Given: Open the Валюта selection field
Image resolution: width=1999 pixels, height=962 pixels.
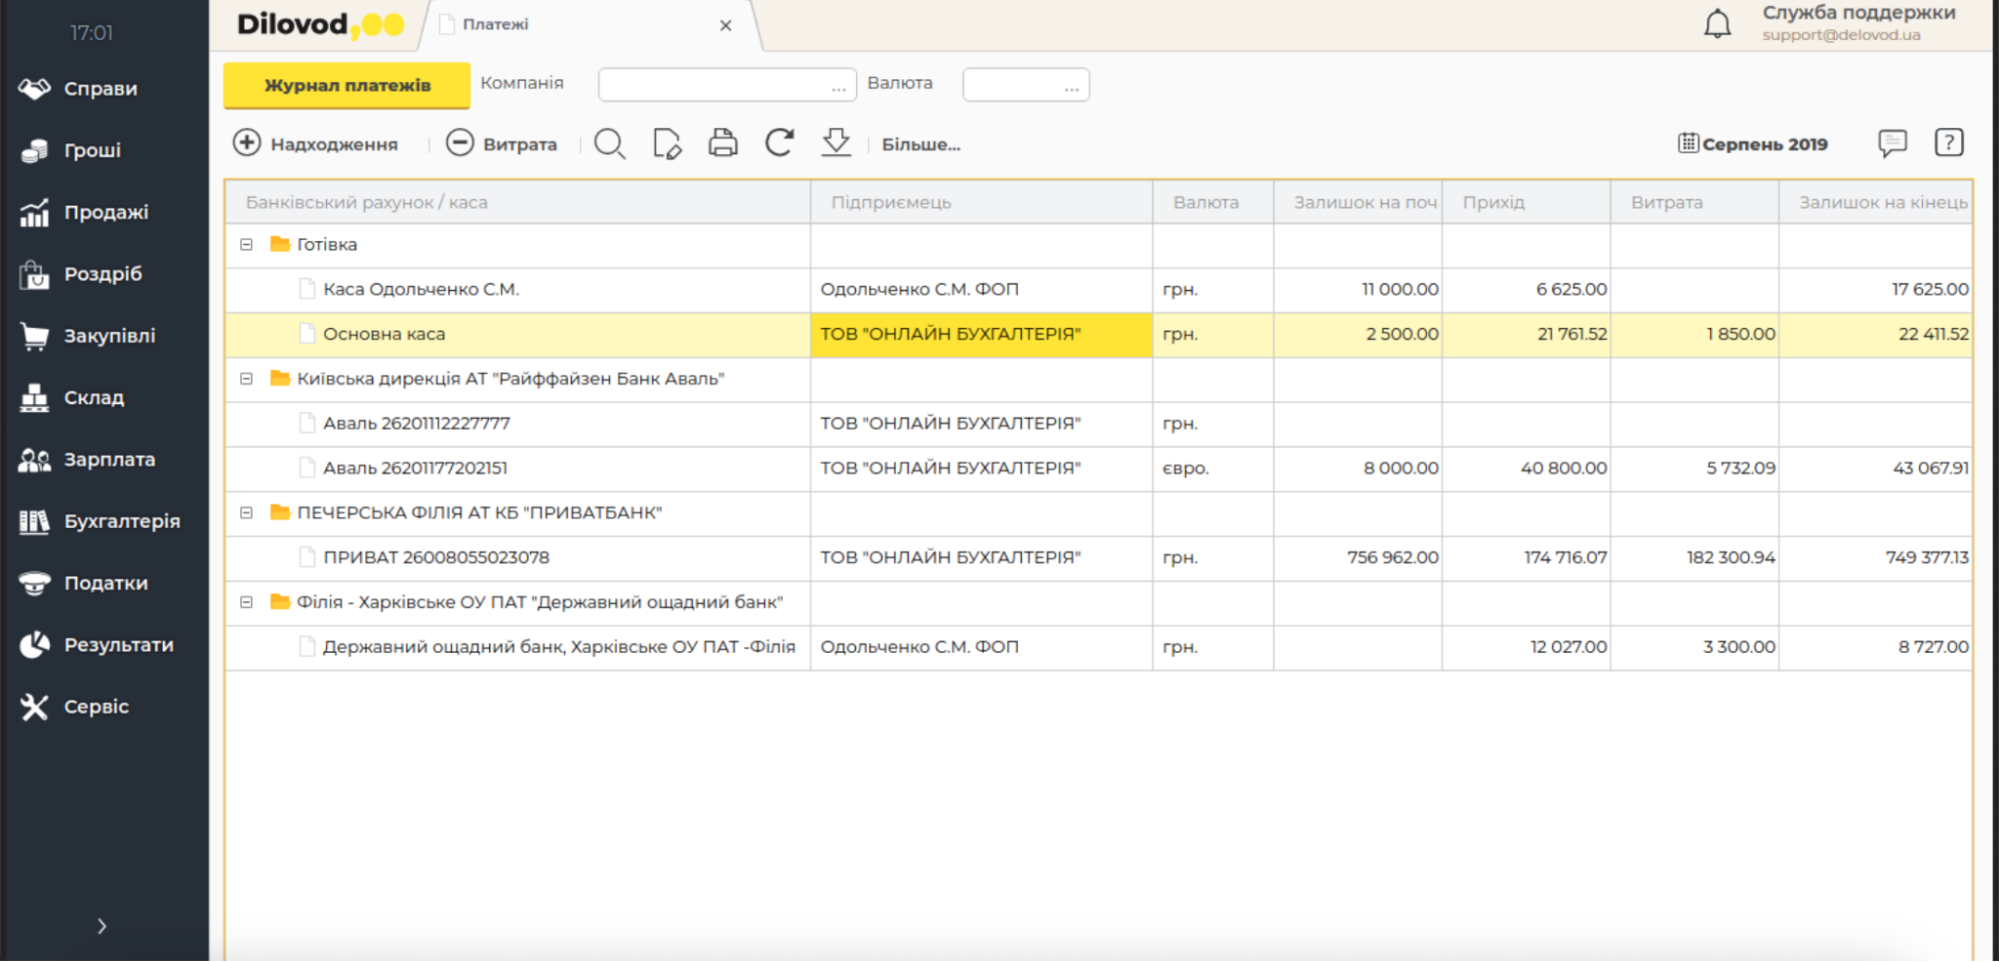Looking at the screenshot, I should point(1026,85).
